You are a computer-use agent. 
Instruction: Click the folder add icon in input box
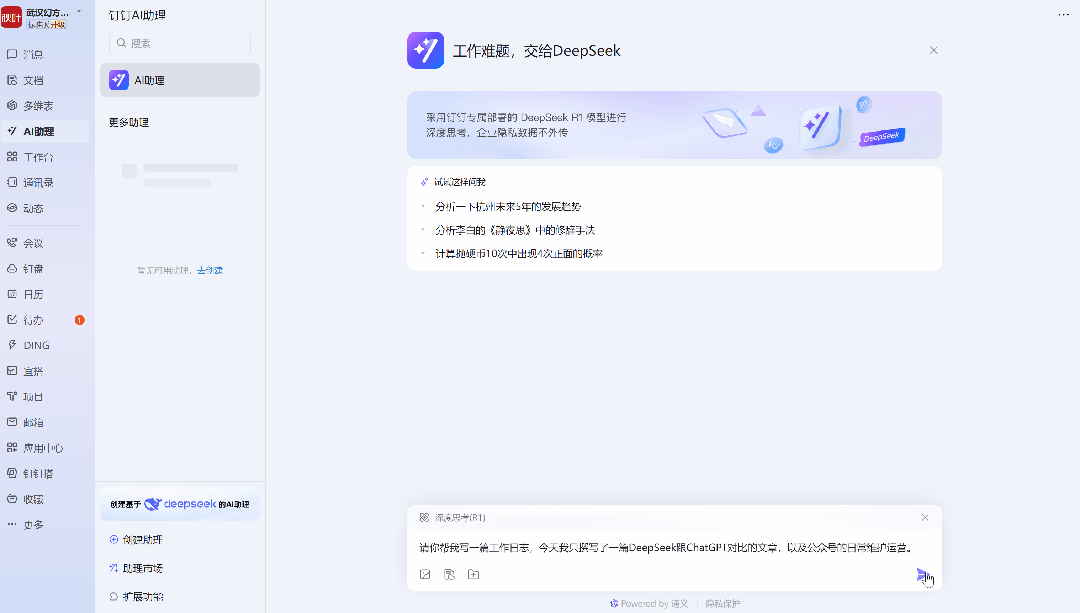[473, 574]
